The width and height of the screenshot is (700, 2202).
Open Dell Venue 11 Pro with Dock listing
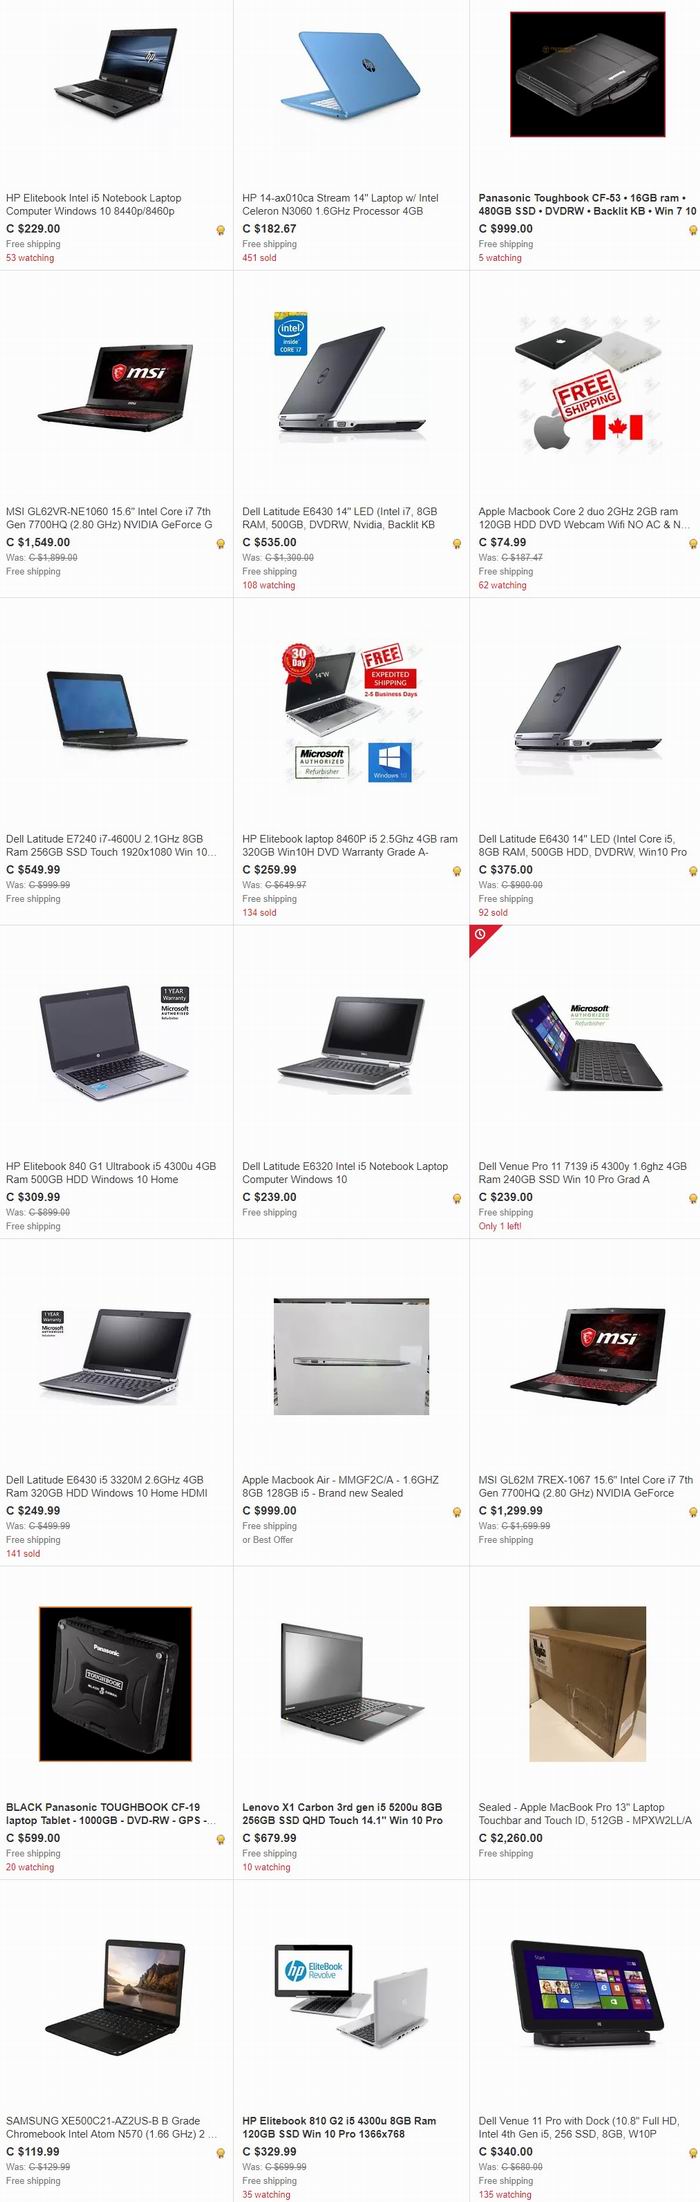(579, 2127)
